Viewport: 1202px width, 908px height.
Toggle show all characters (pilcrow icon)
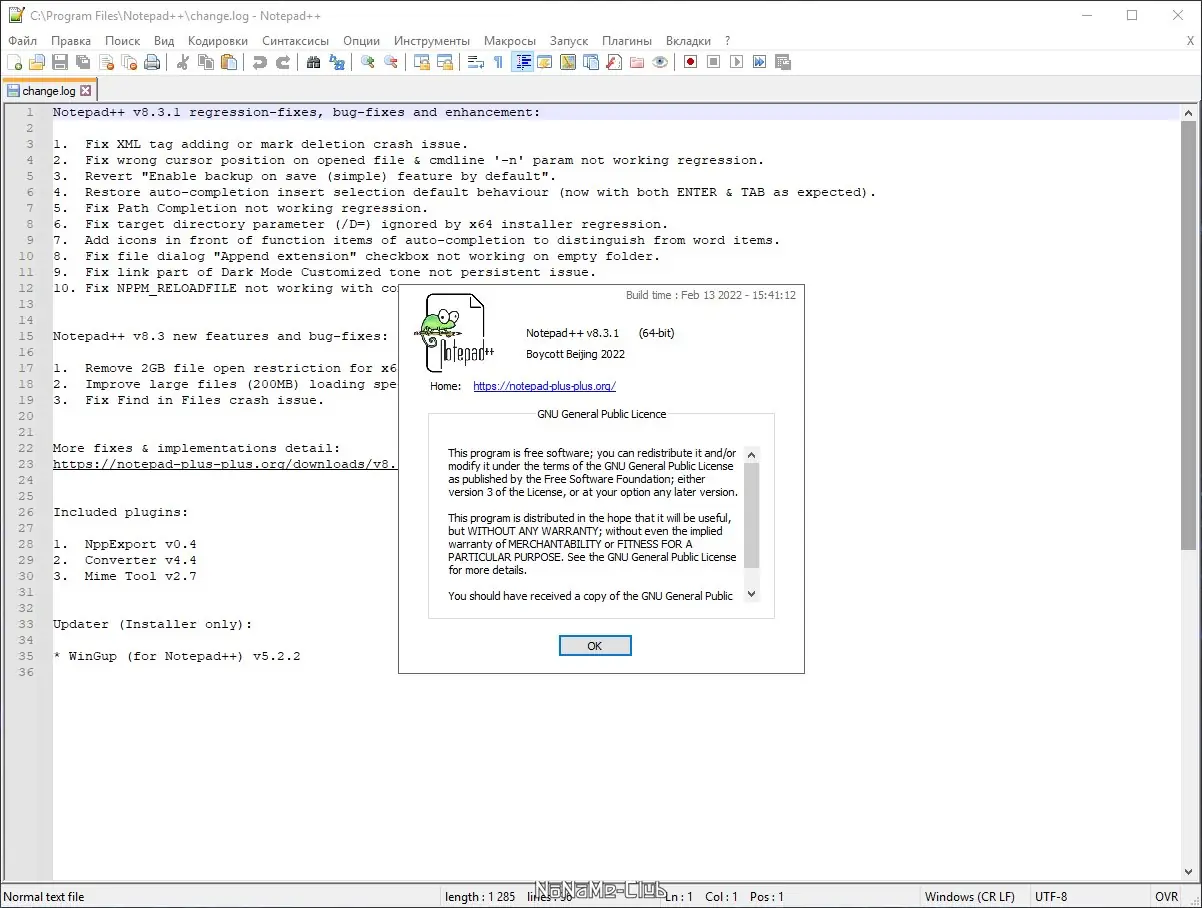[x=499, y=62]
